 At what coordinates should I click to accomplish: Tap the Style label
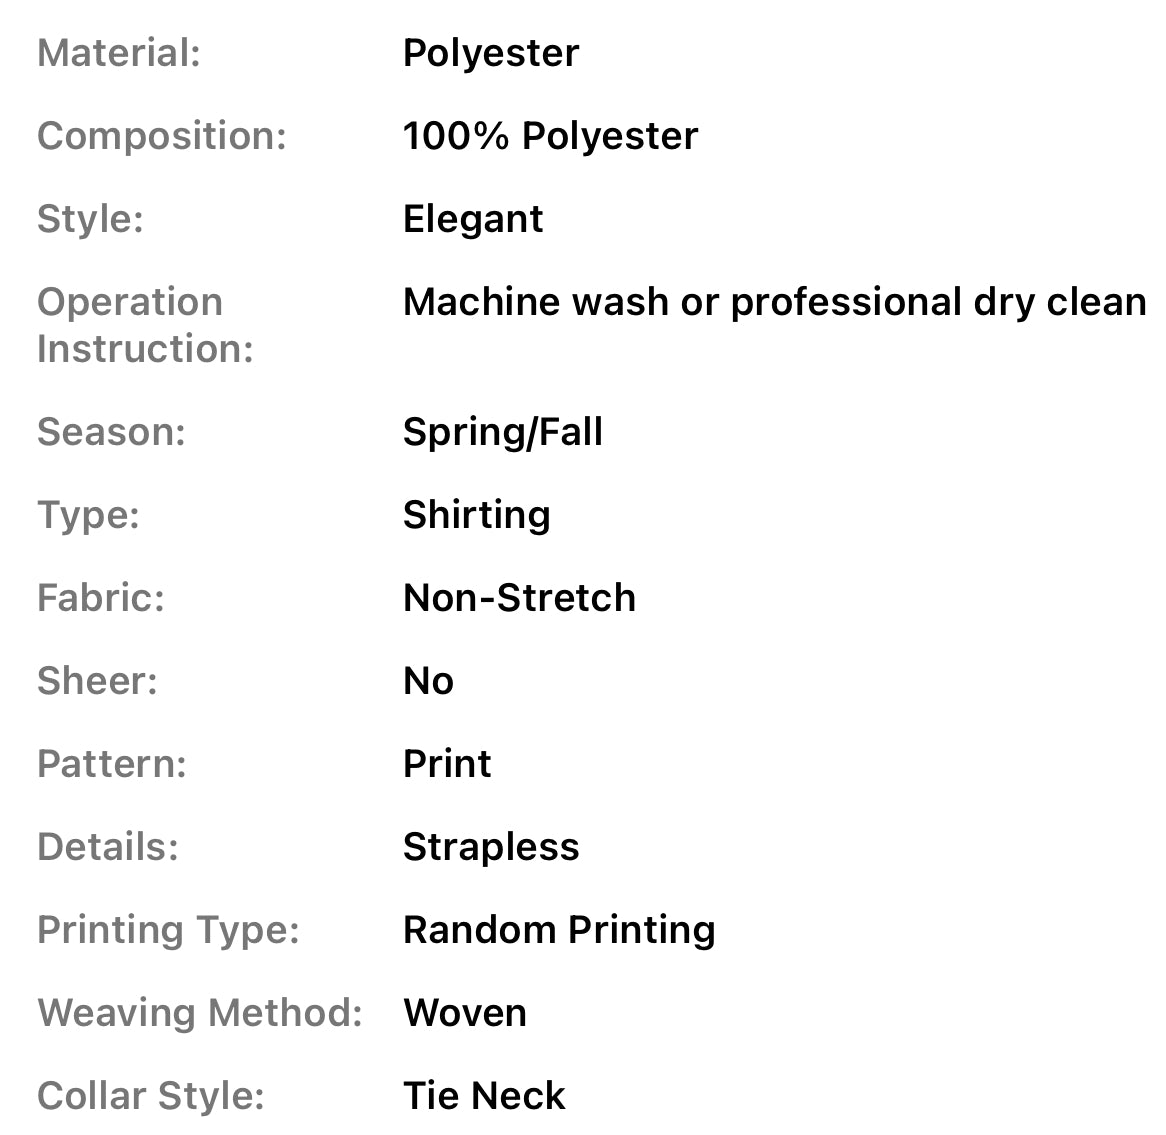pyautogui.click(x=90, y=219)
